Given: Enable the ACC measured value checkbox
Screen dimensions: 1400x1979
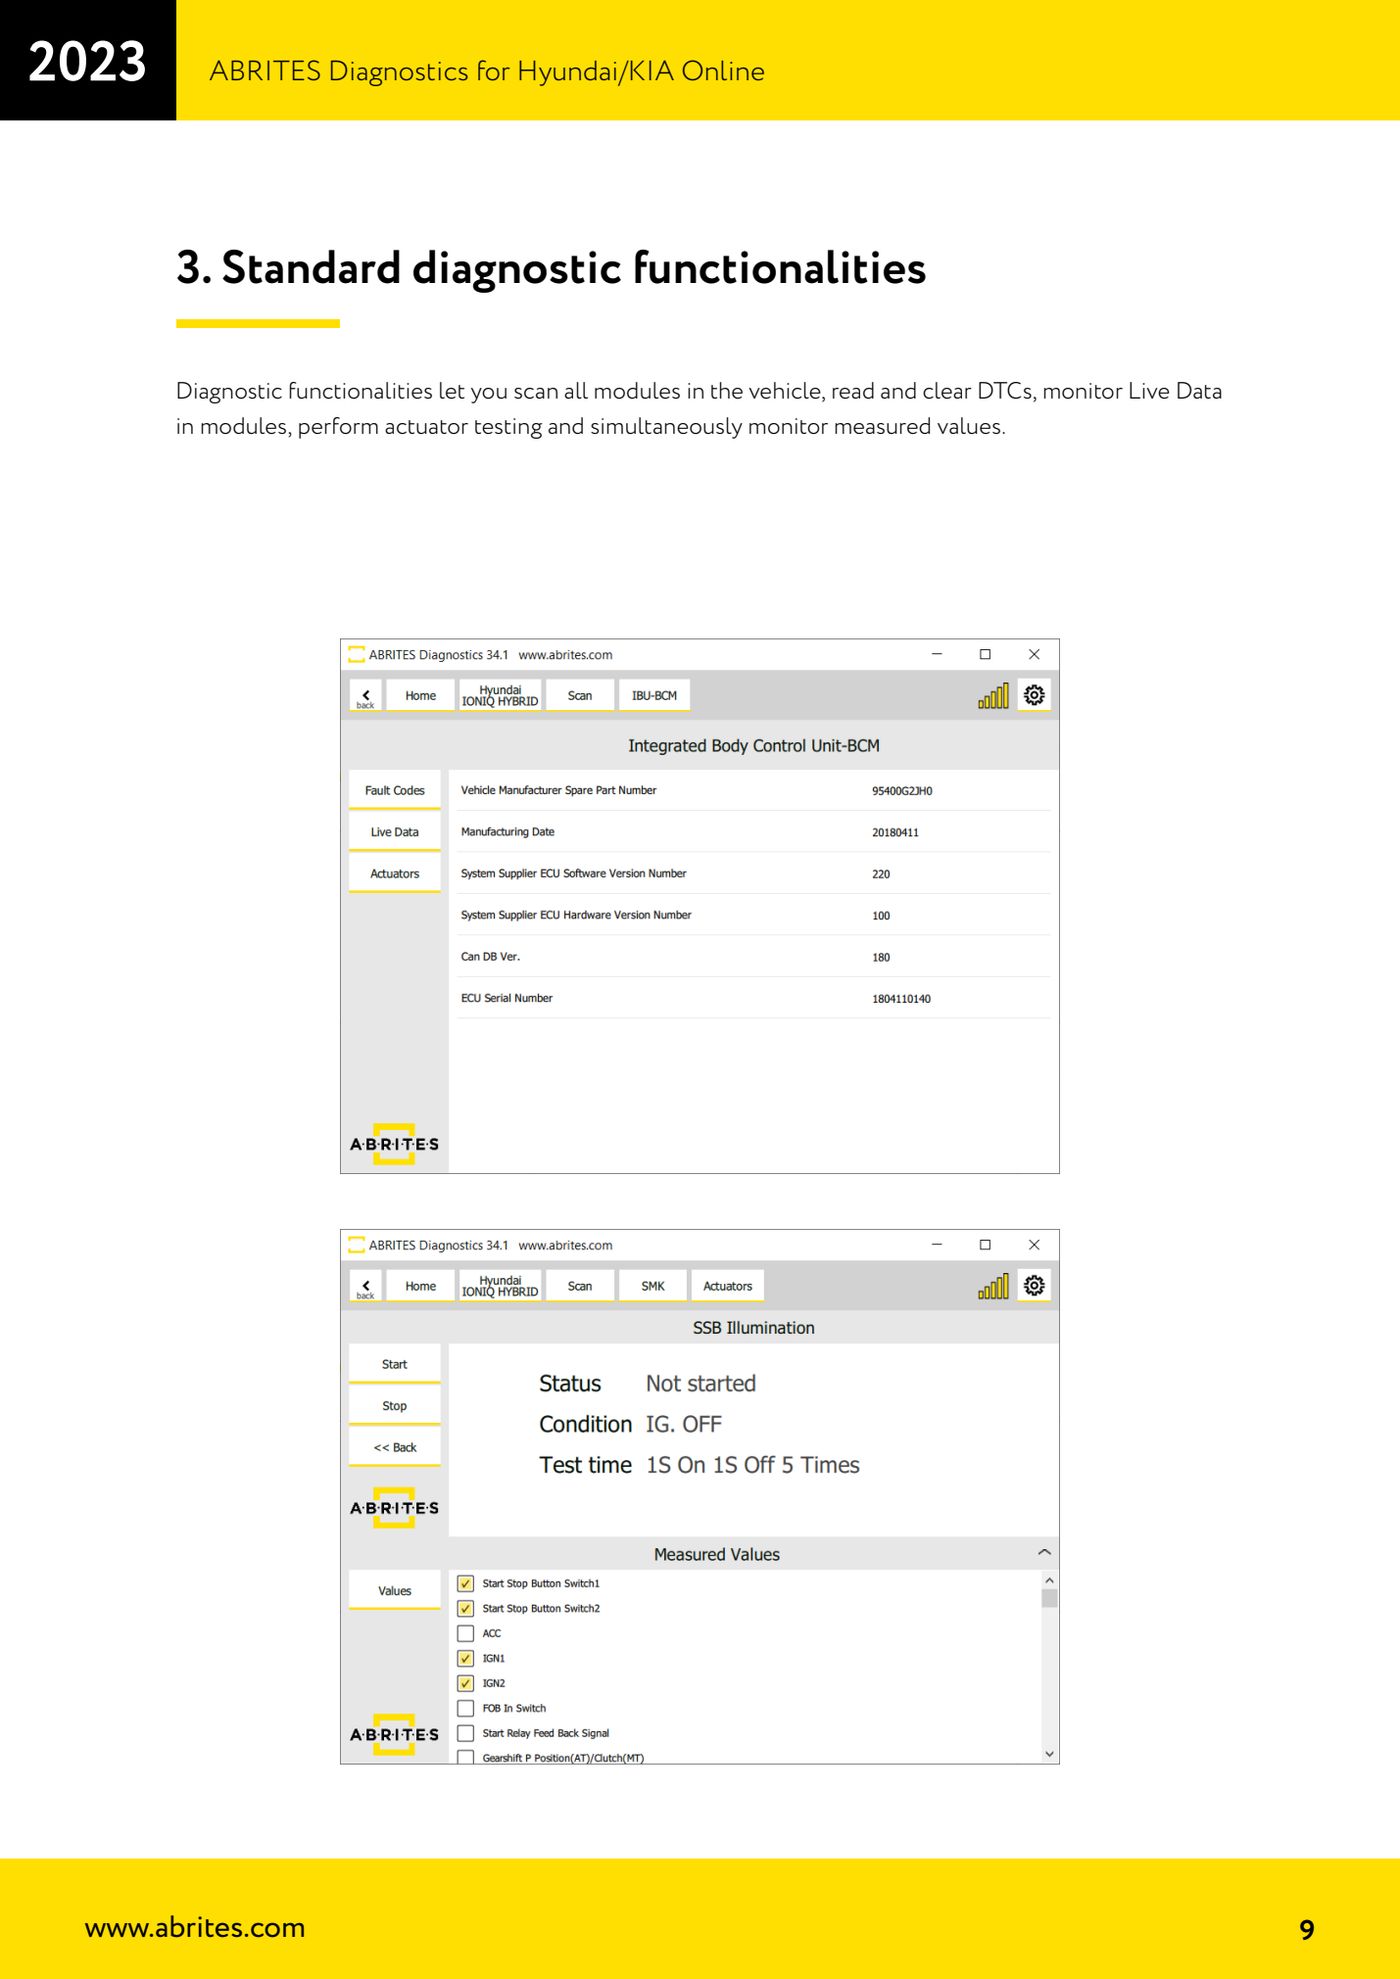Looking at the screenshot, I should click(466, 1634).
